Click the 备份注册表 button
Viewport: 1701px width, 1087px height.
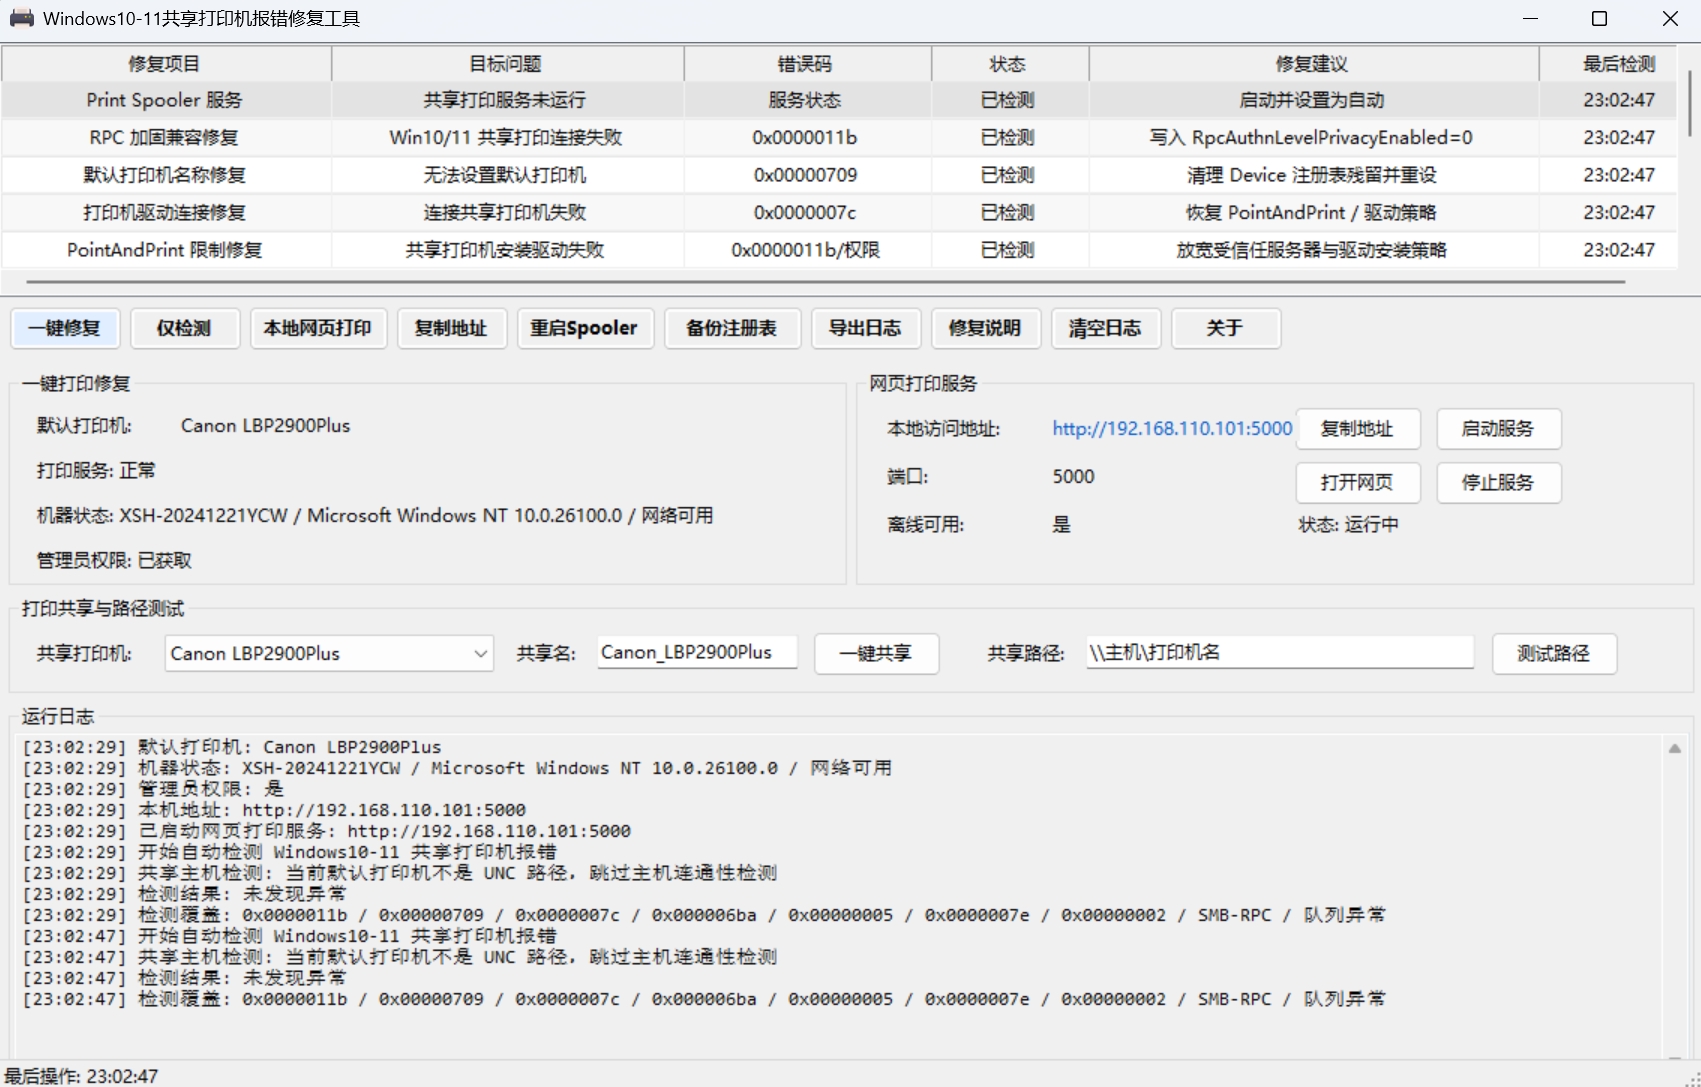click(x=732, y=328)
